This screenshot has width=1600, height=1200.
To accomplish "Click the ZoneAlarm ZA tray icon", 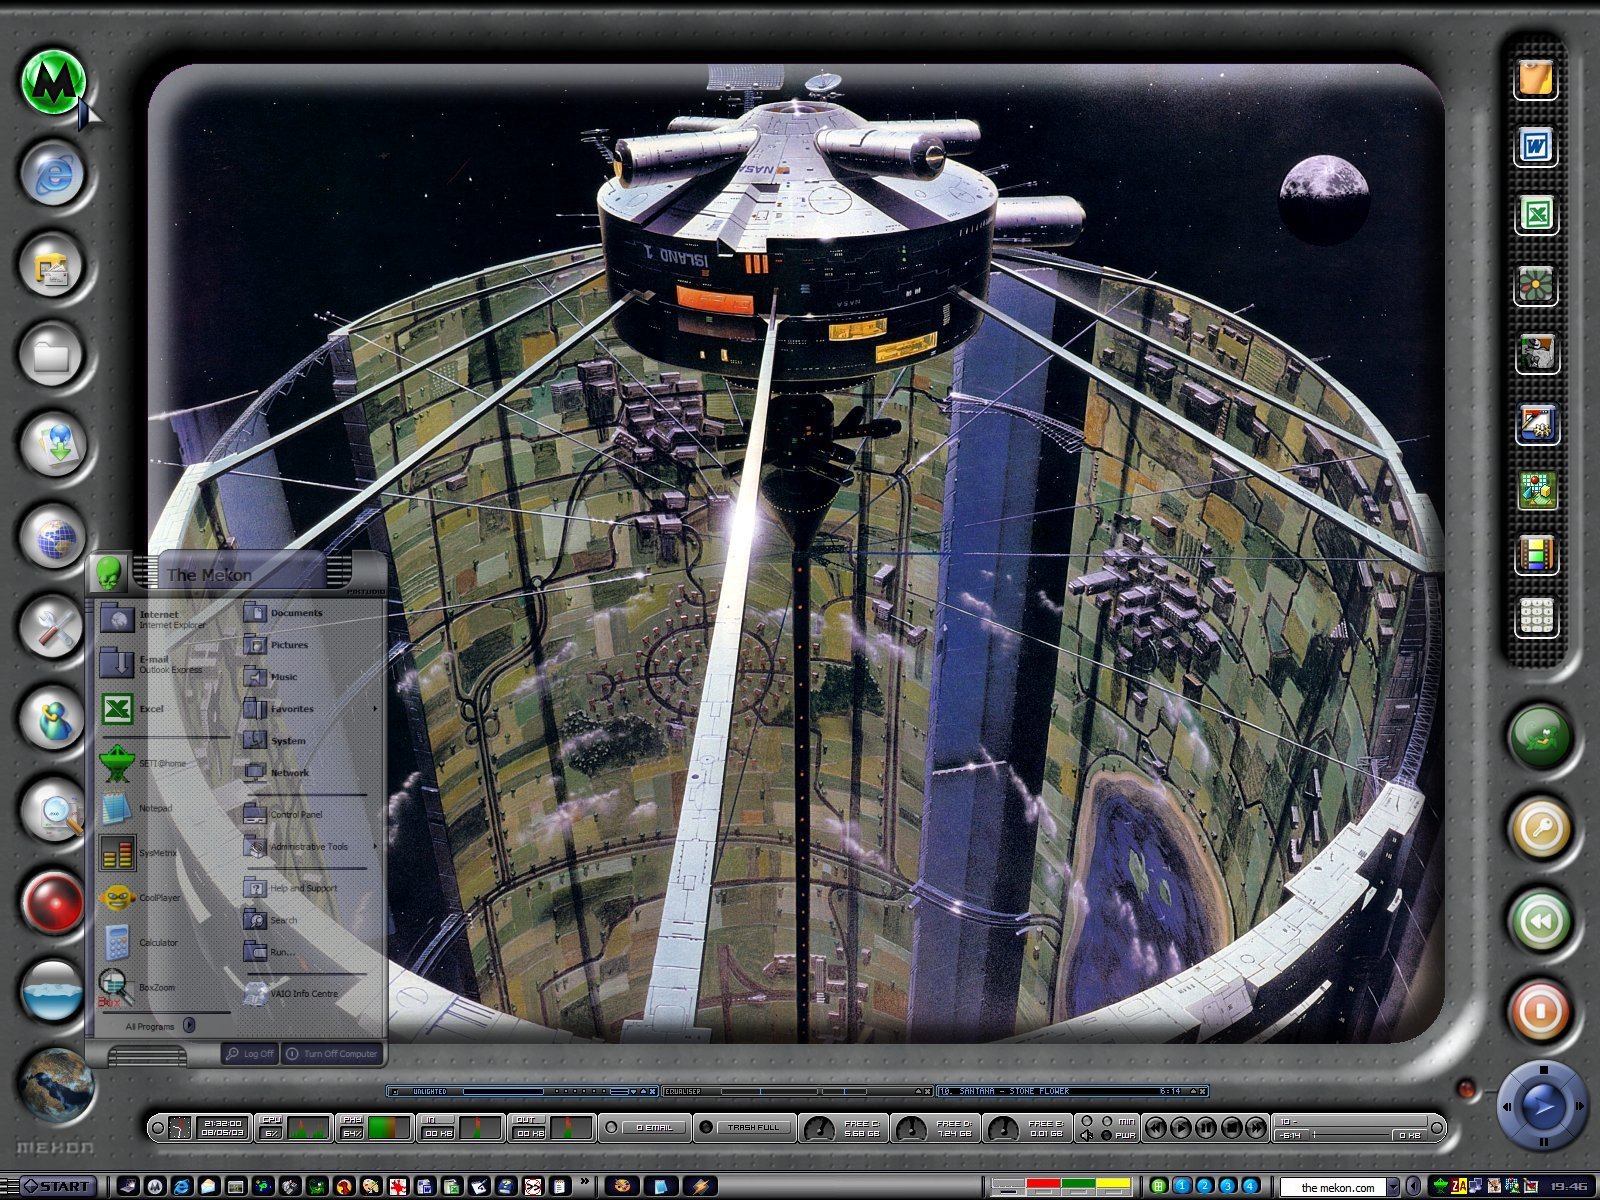I will (x=1459, y=1187).
